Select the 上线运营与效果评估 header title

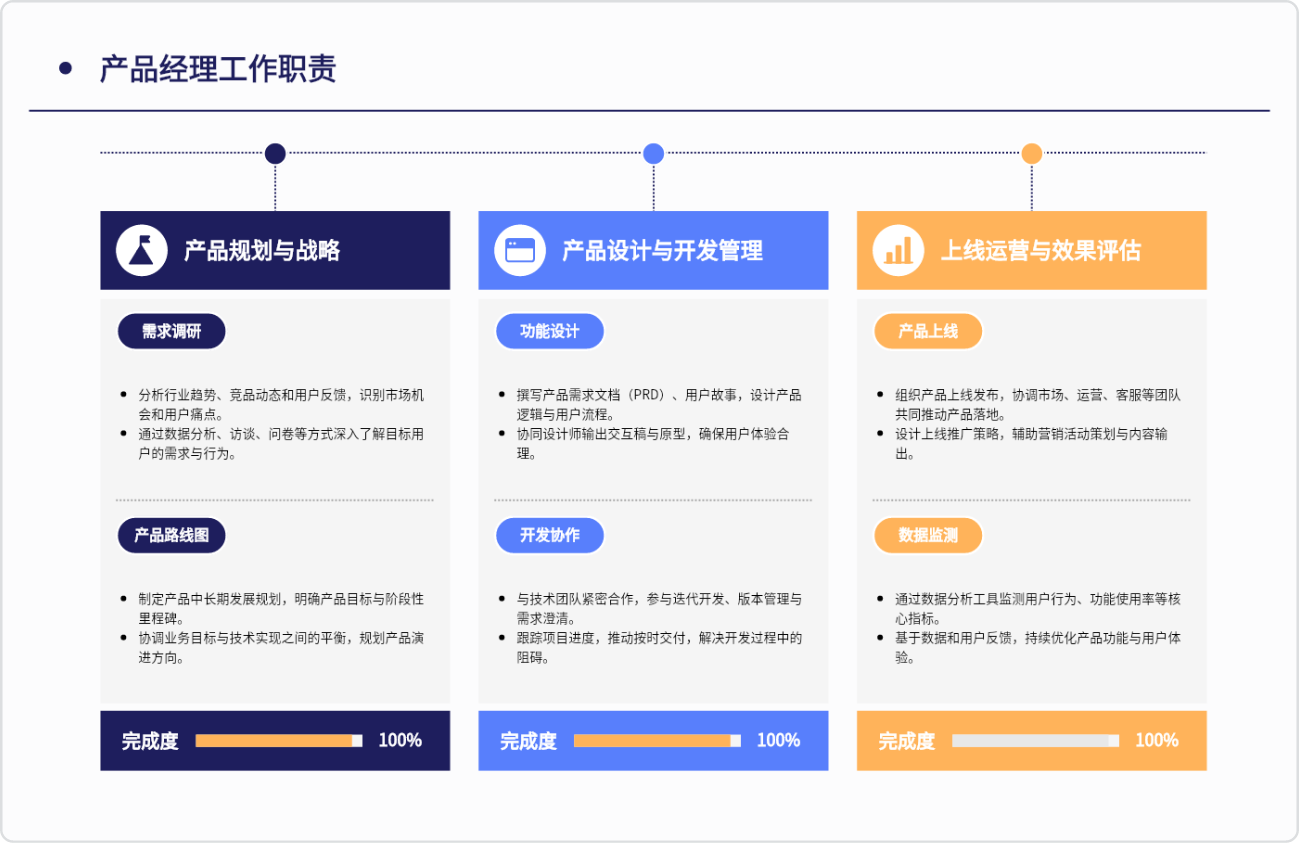[1041, 250]
